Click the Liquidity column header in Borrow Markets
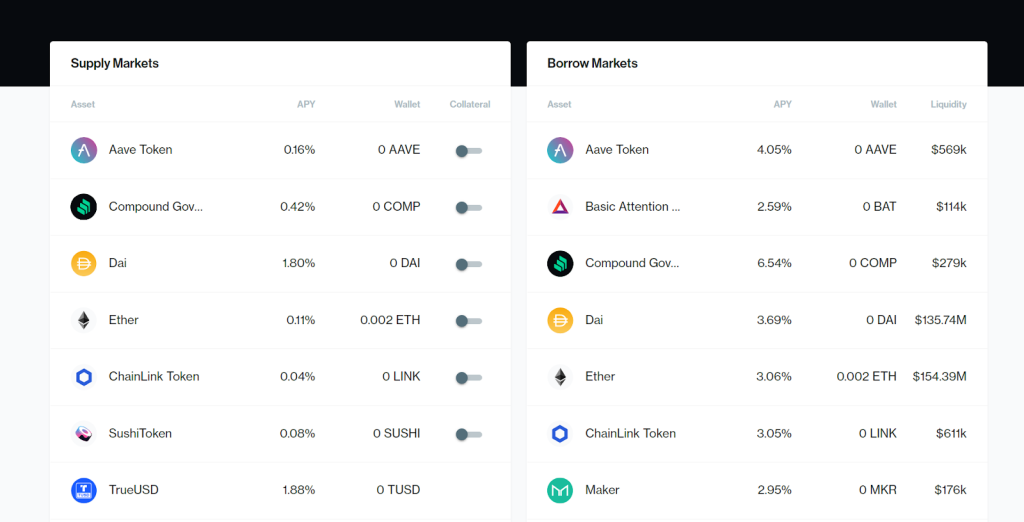1024x522 pixels. coord(948,104)
